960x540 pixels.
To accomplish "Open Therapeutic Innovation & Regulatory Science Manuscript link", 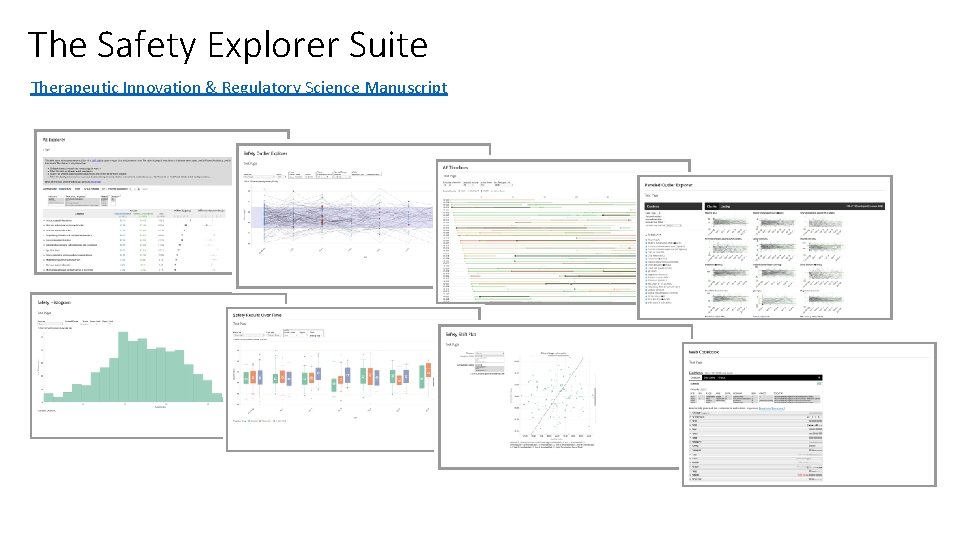I will [x=239, y=88].
